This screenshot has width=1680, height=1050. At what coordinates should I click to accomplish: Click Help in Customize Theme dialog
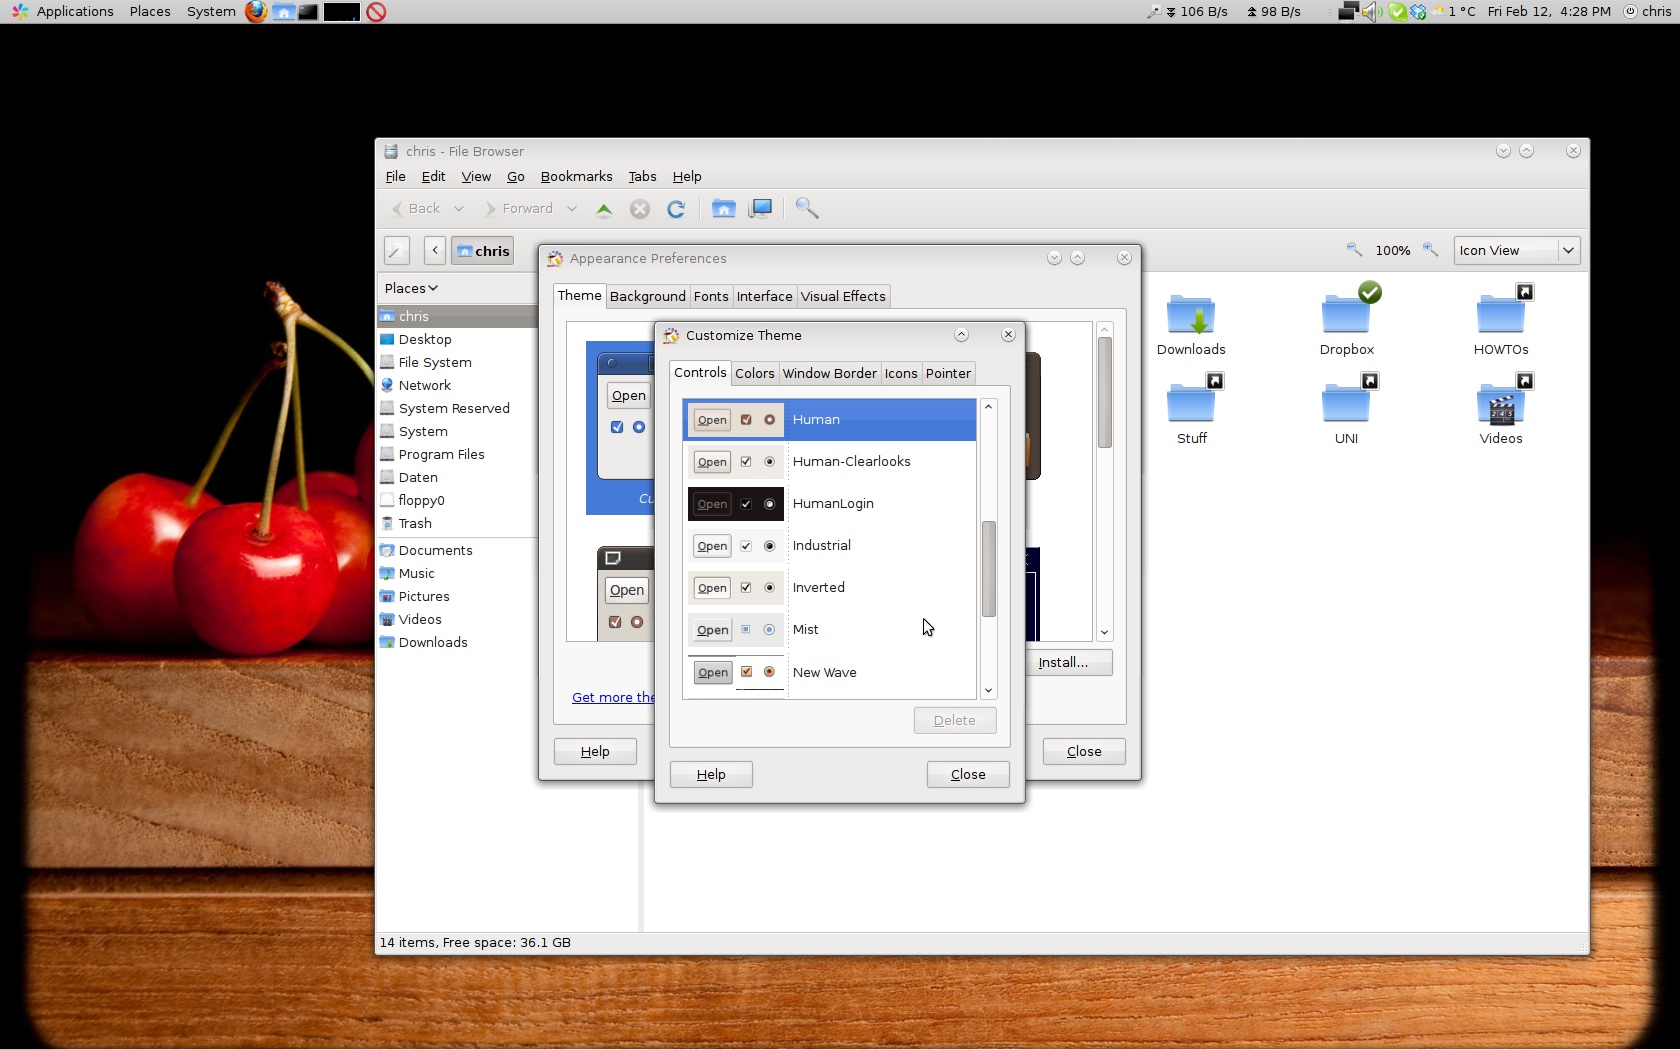(711, 775)
